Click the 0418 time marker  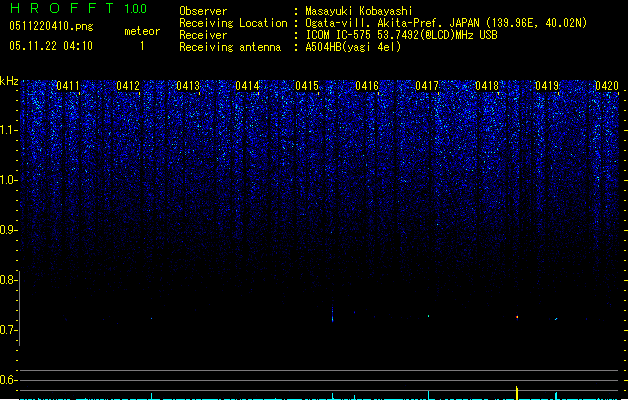click(x=487, y=86)
